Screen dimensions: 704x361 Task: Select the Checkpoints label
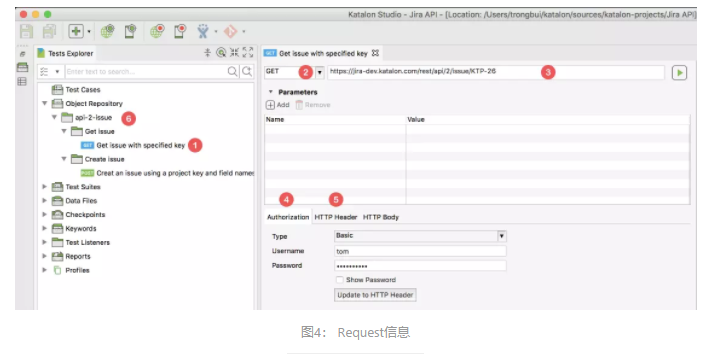(x=85, y=214)
